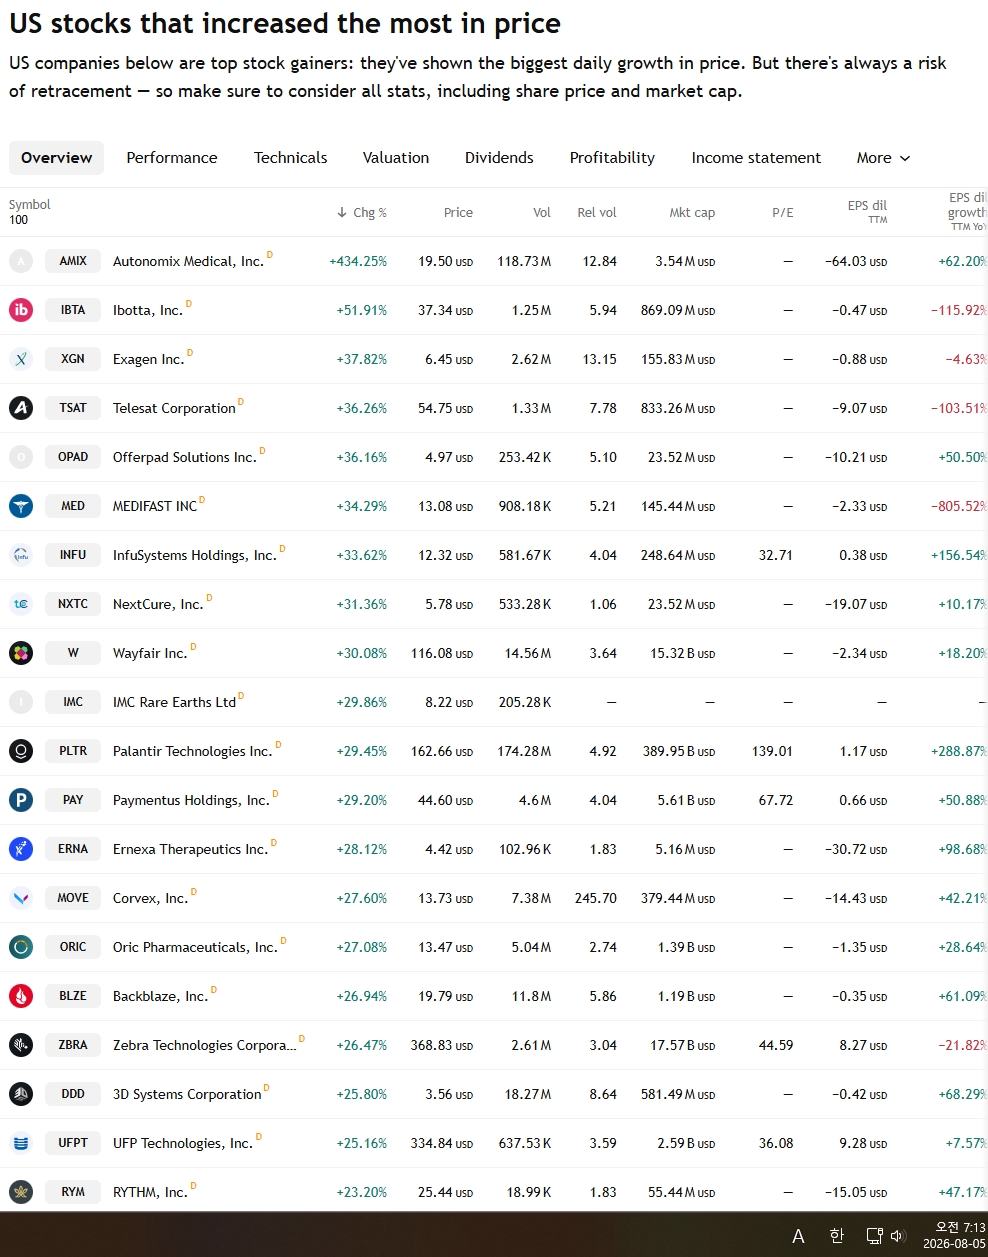This screenshot has height=1257, width=988.
Task: Click the taskbar 'A' input mode indicator
Action: (x=798, y=1237)
